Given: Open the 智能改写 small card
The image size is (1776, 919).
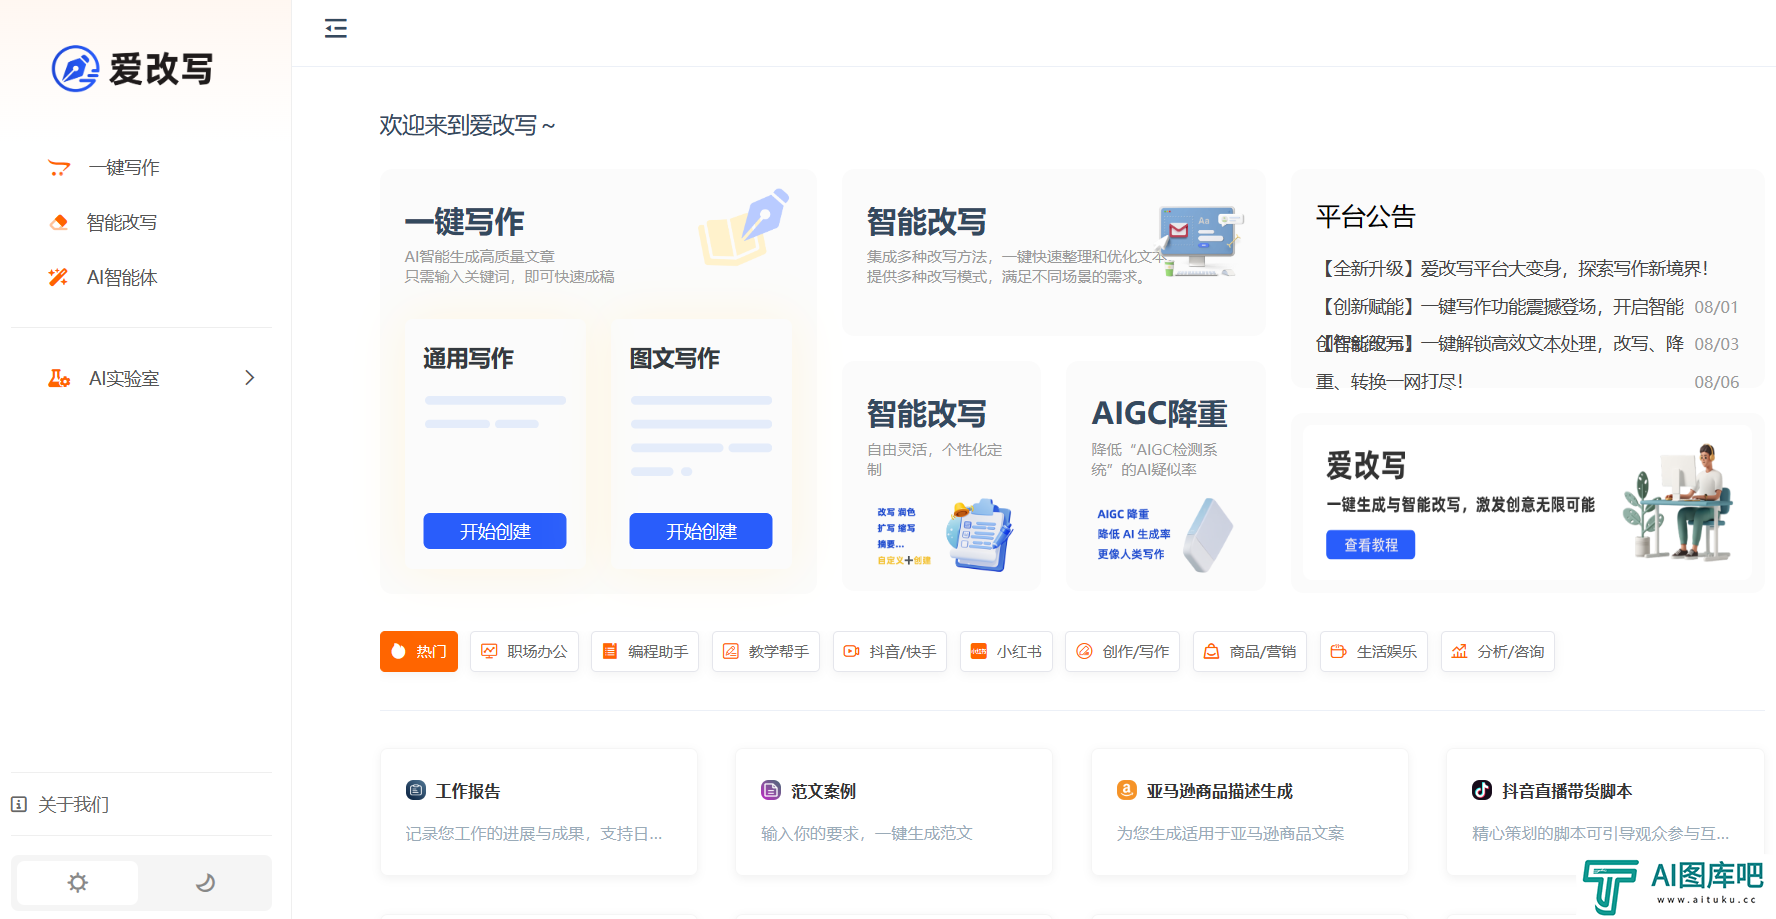Looking at the screenshot, I should (x=942, y=476).
